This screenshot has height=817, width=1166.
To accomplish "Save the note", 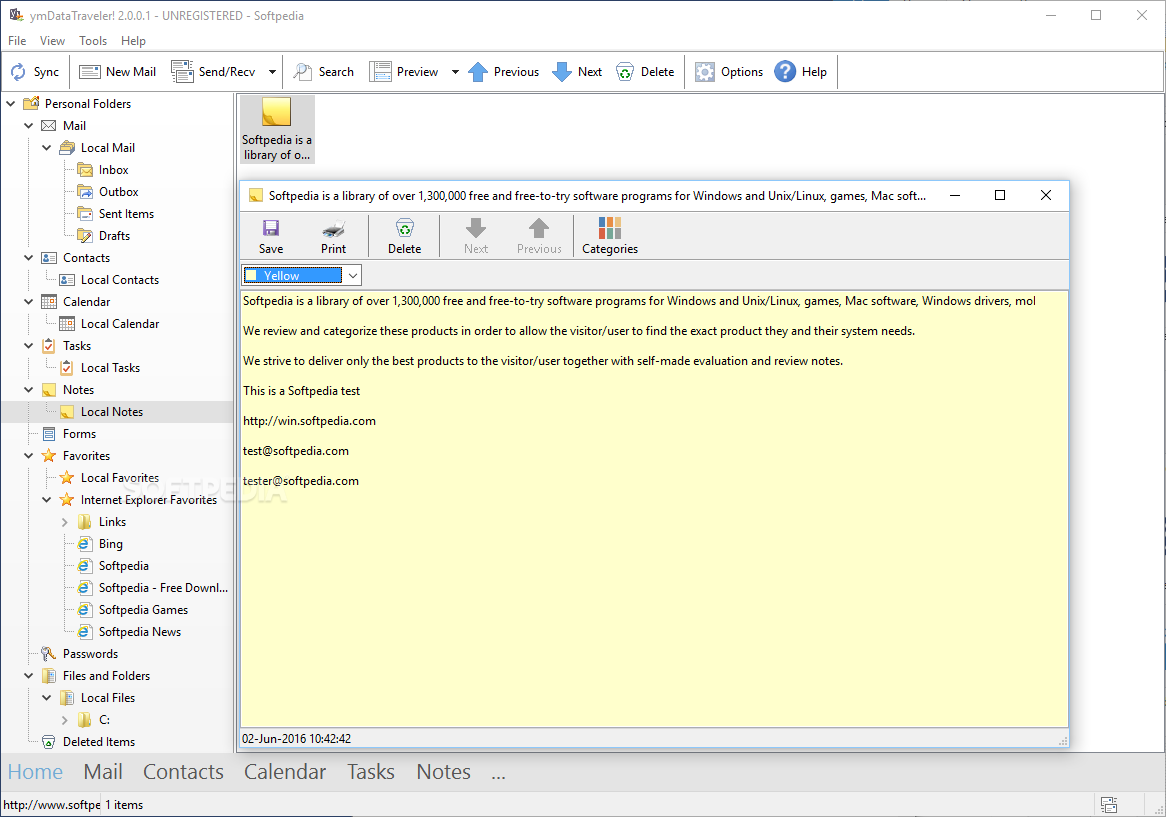I will pos(271,236).
